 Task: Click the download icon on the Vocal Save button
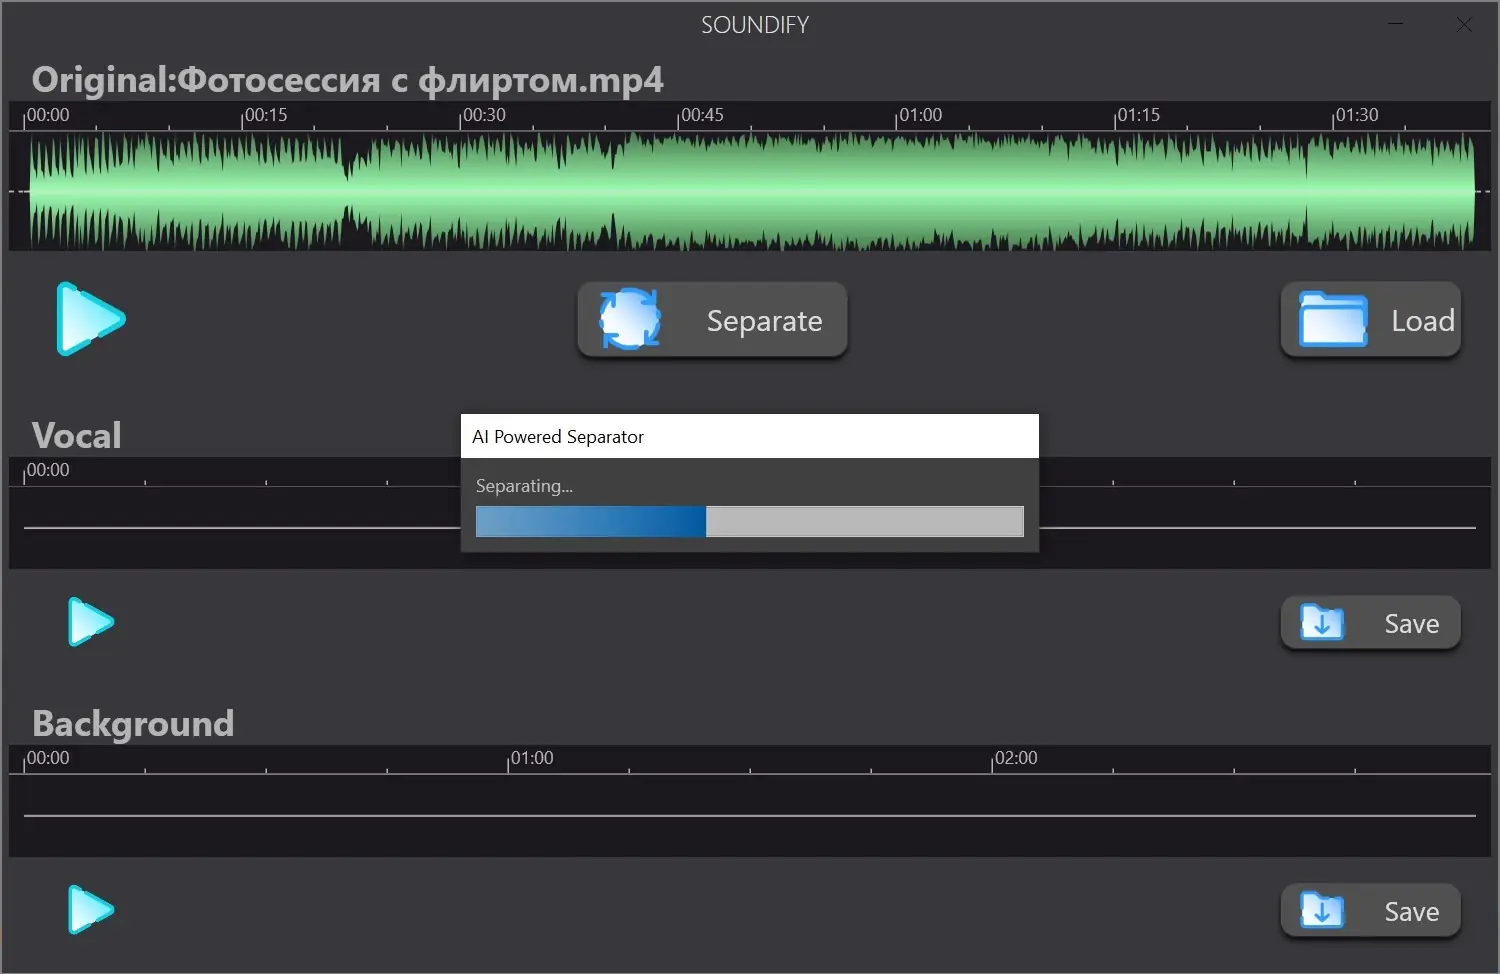tap(1322, 623)
